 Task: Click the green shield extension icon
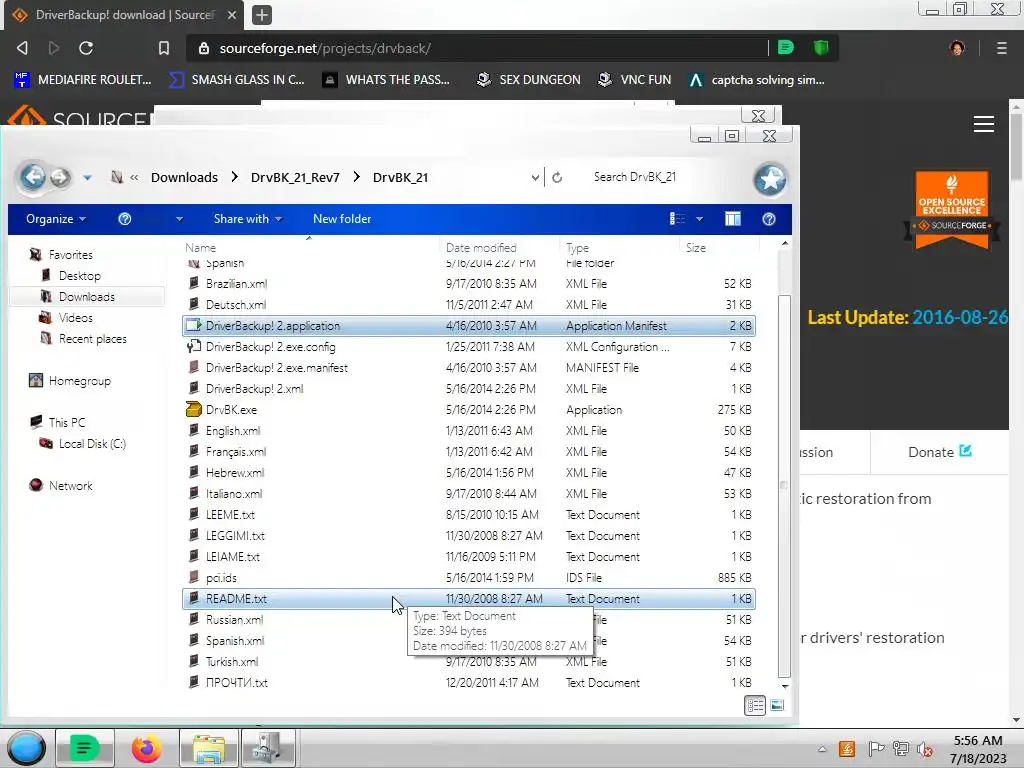(x=821, y=48)
